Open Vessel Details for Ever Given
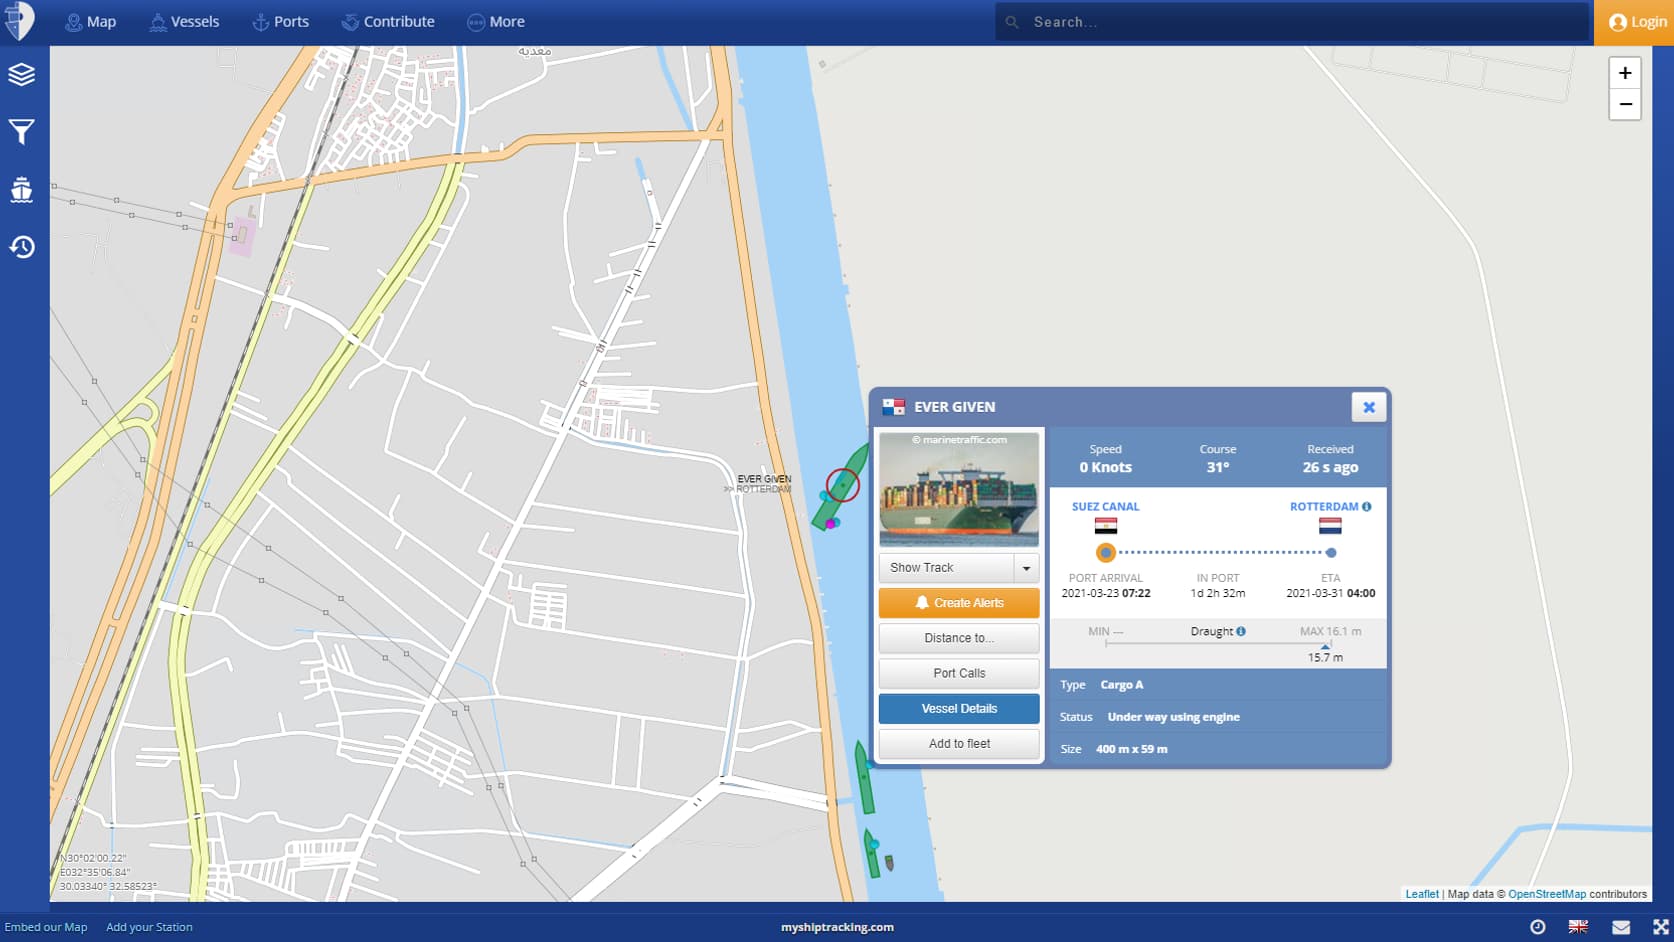The height and width of the screenshot is (942, 1674). (959, 709)
